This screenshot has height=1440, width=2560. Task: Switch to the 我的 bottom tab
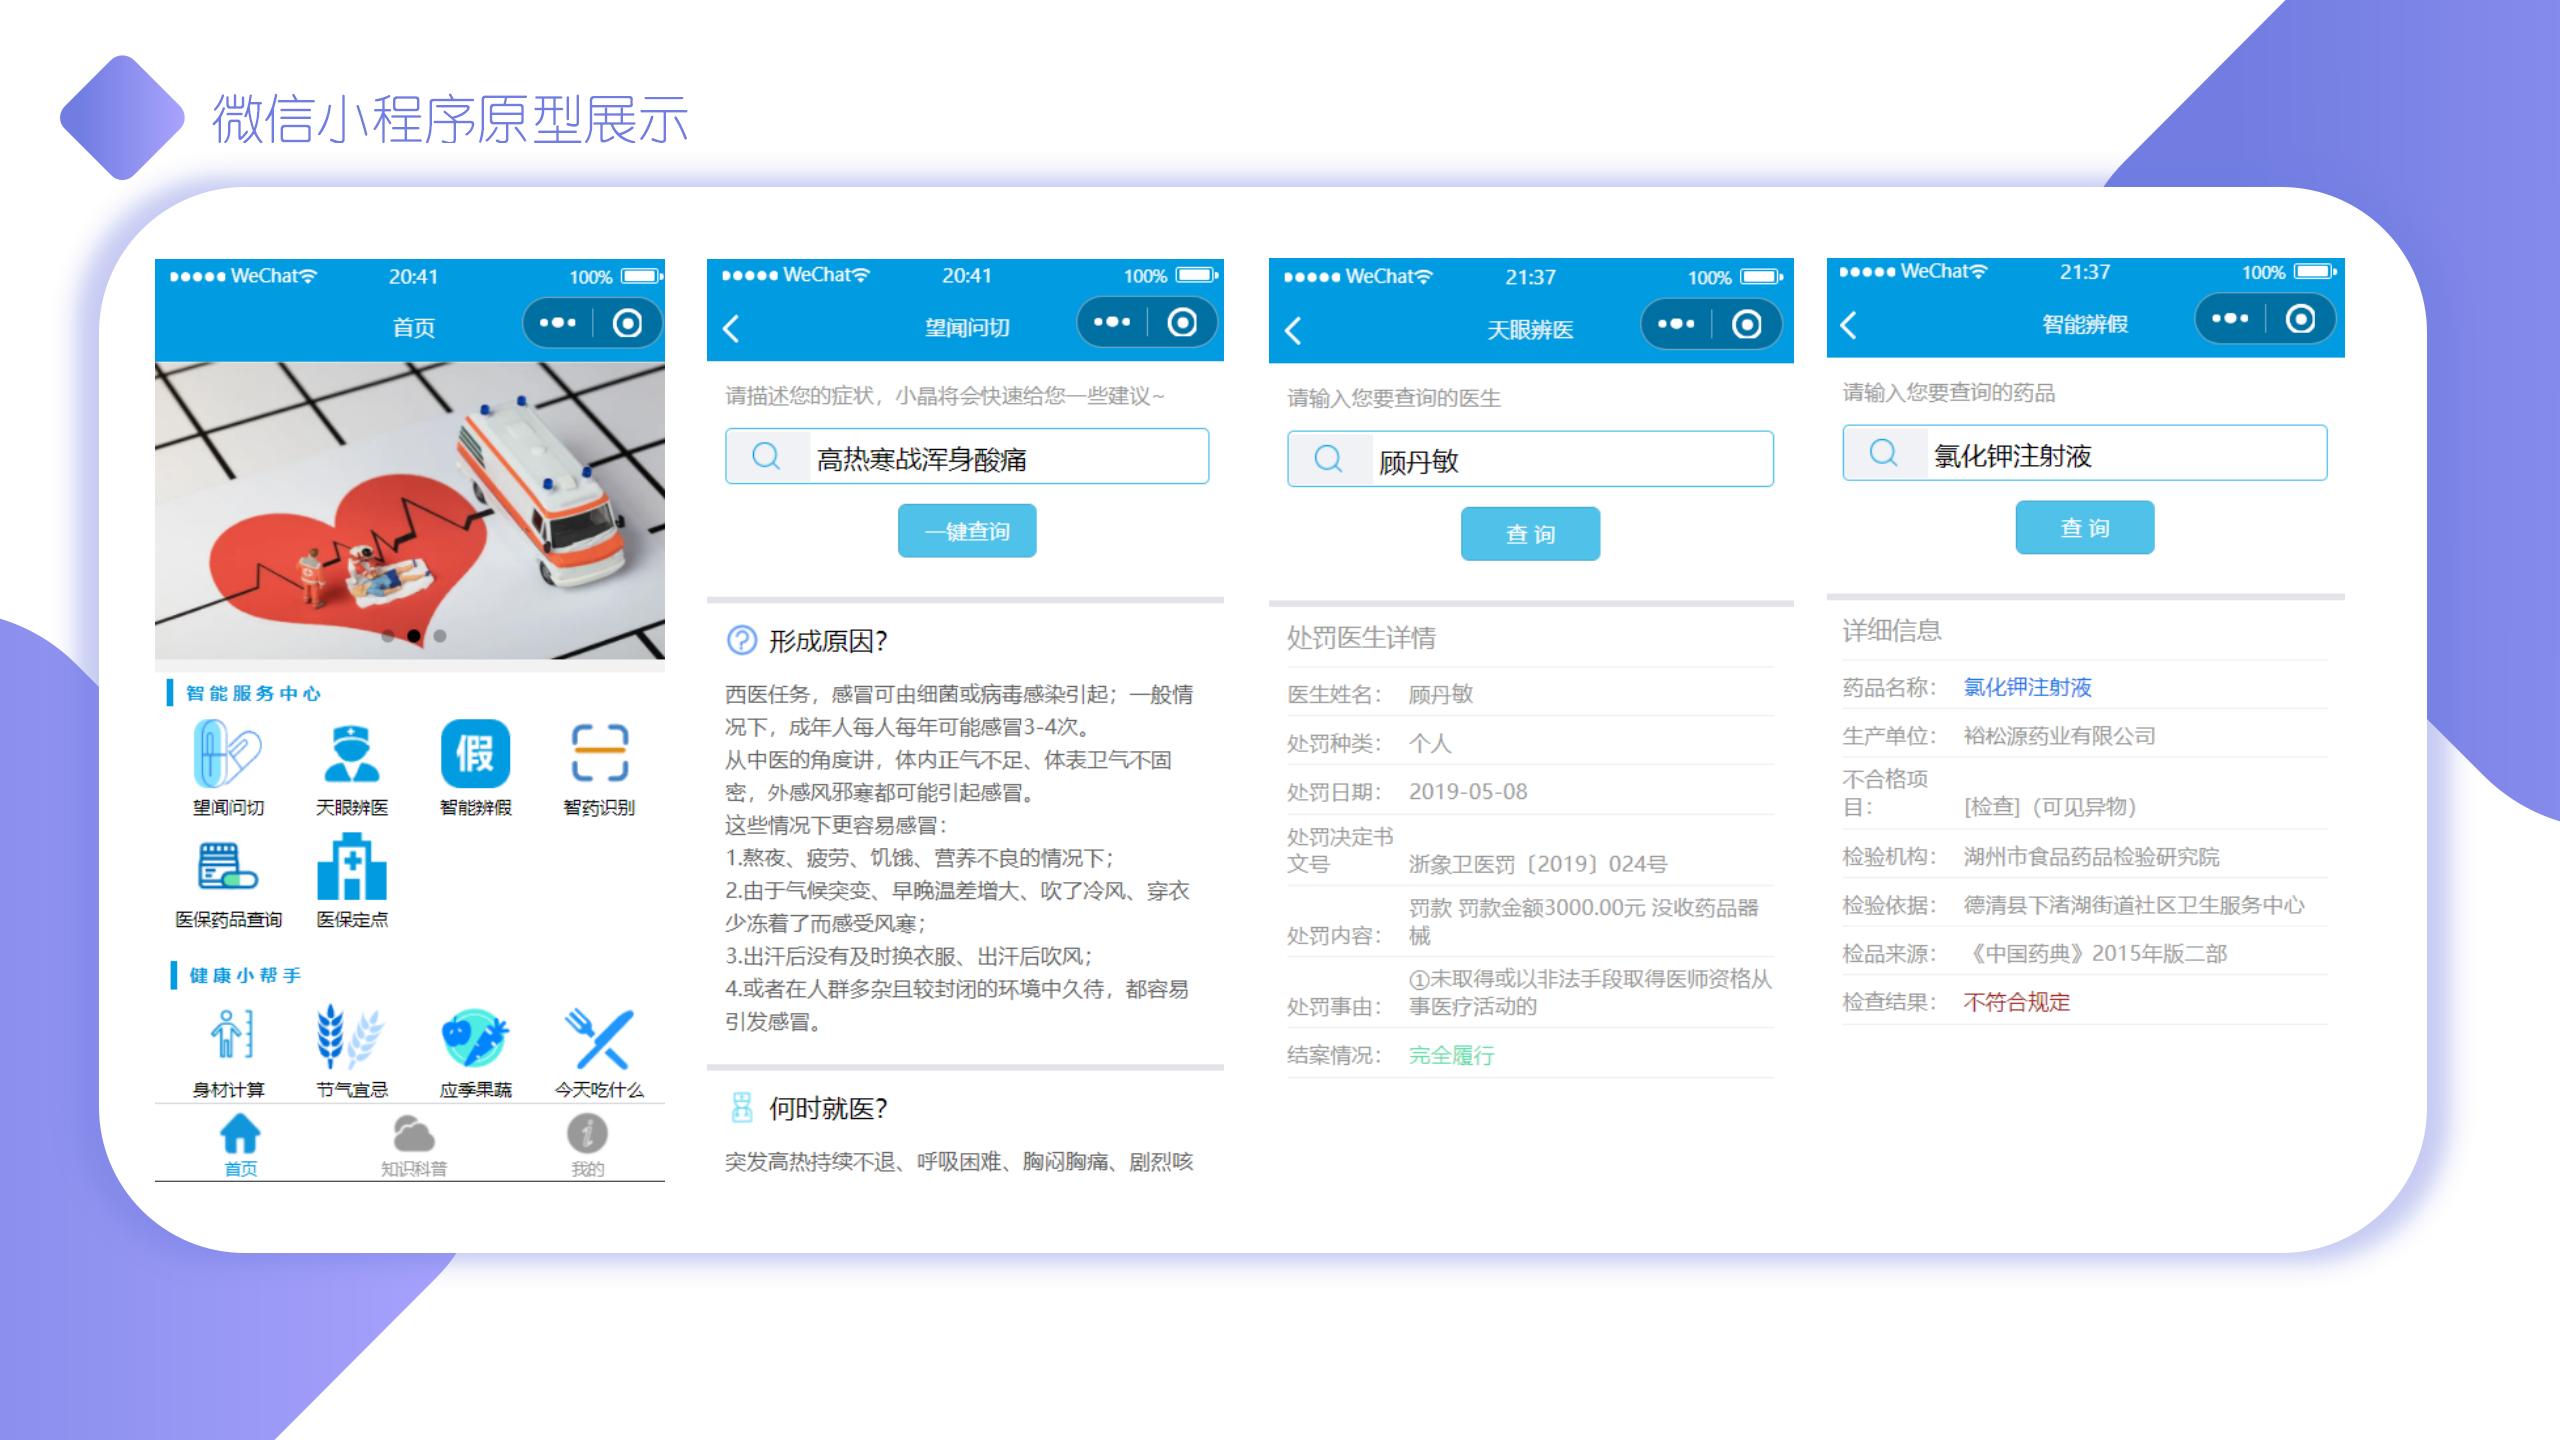pyautogui.click(x=587, y=1145)
